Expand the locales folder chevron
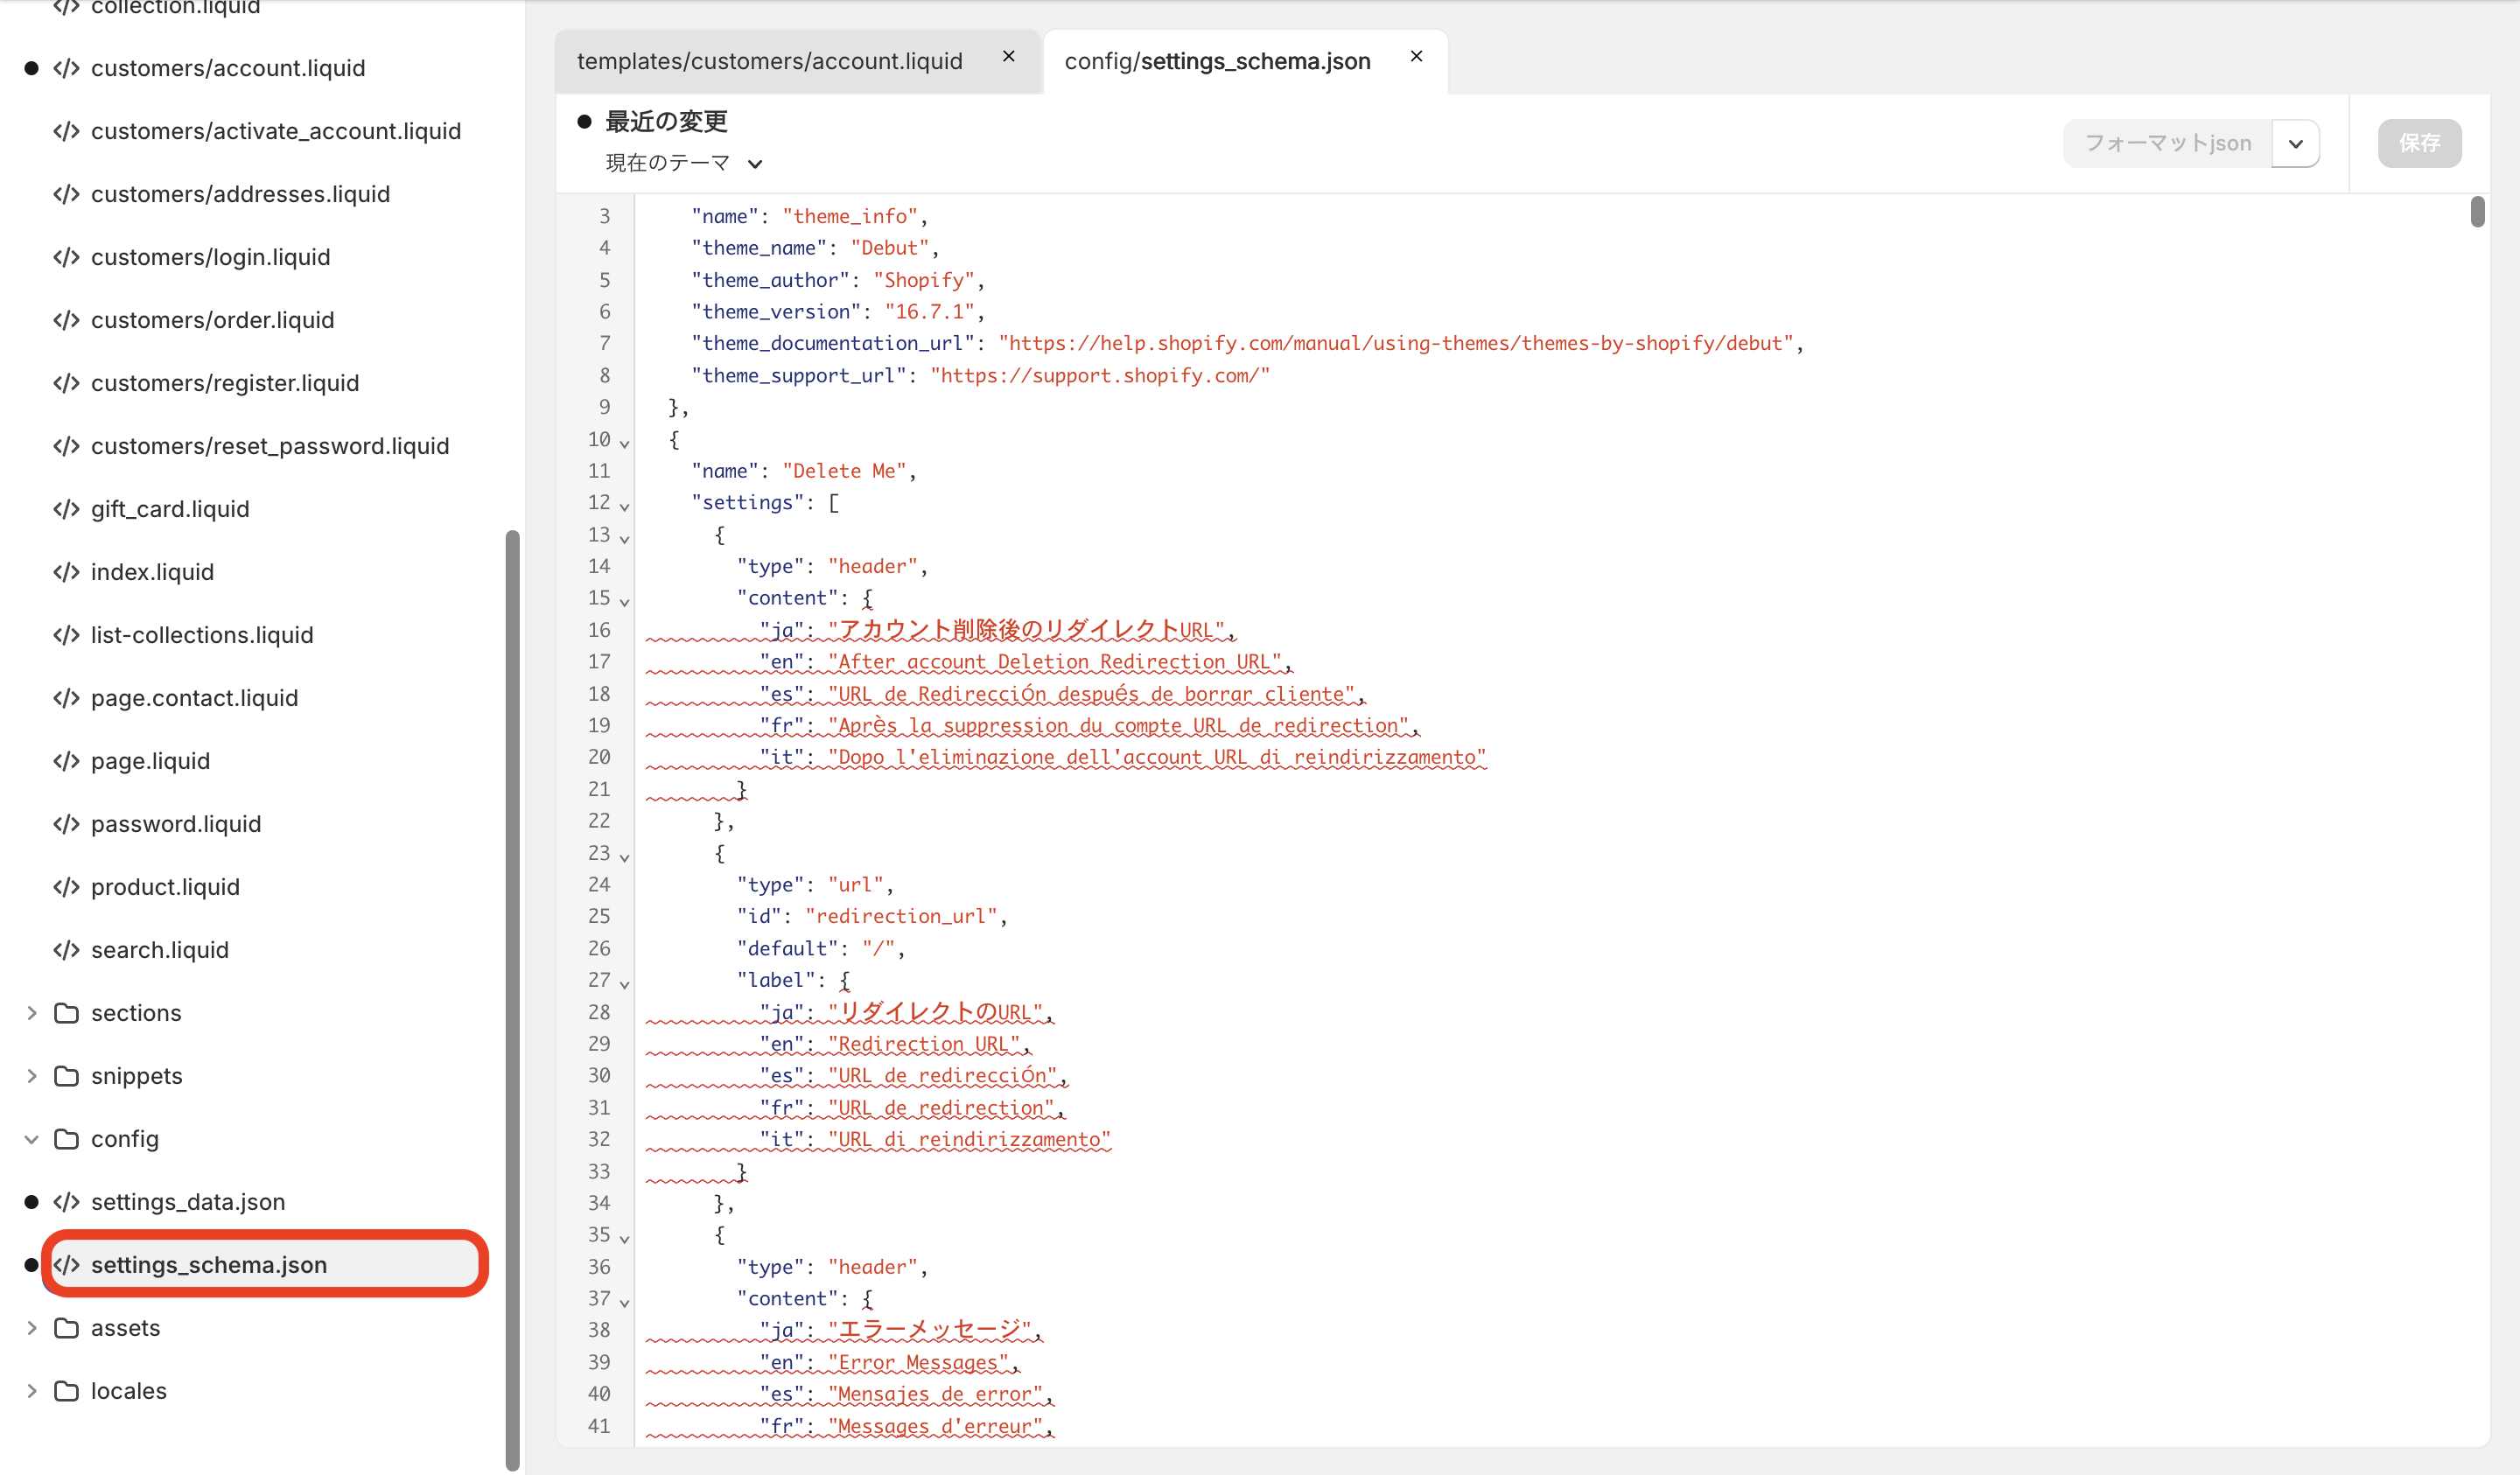Screen dimensions: 2520x1475 click(x=32, y=1391)
